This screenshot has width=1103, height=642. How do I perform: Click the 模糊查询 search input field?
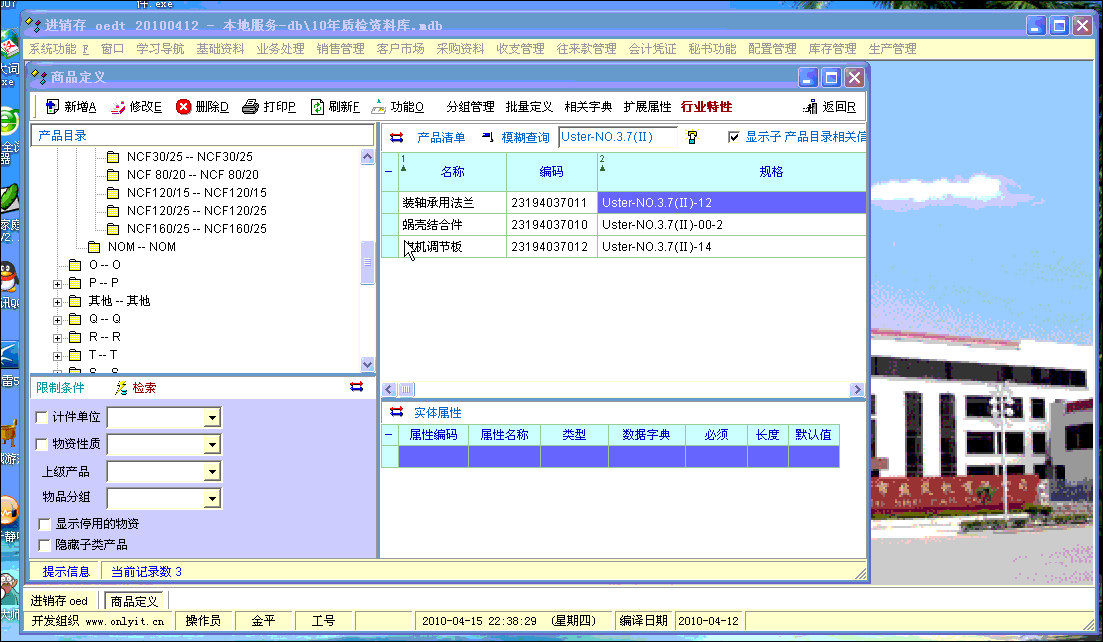pos(617,137)
